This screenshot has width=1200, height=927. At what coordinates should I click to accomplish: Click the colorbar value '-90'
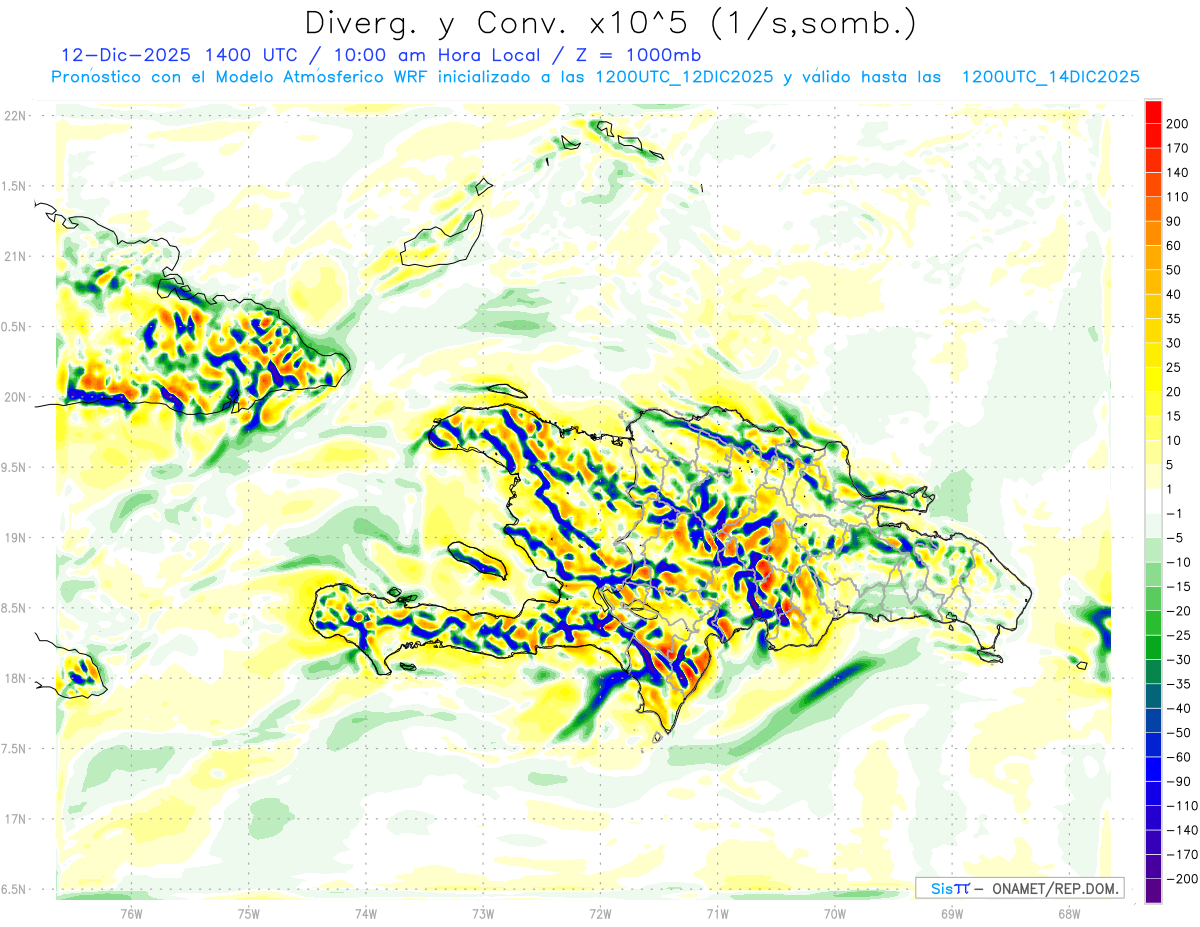point(1178,781)
